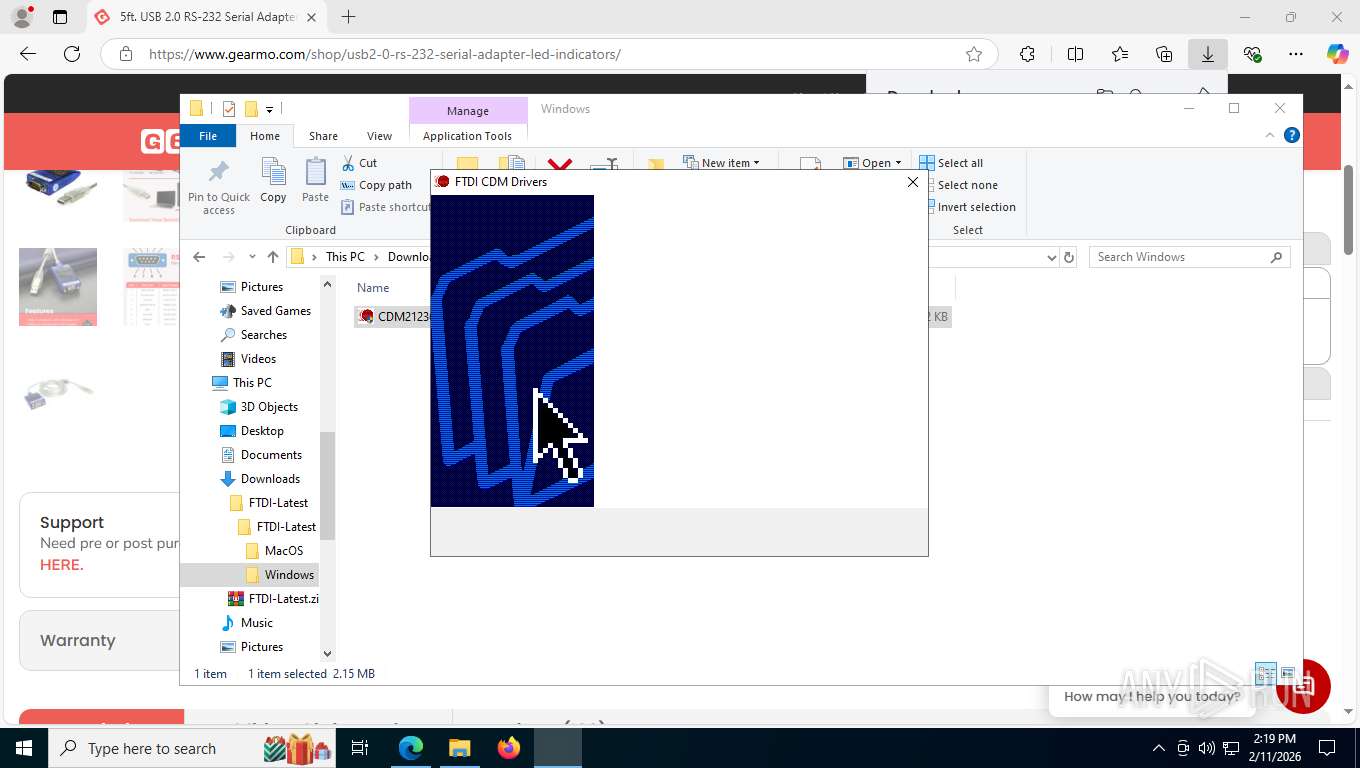The height and width of the screenshot is (768, 1360).
Task: Refresh the Explorer folder view
Action: [x=1069, y=257]
